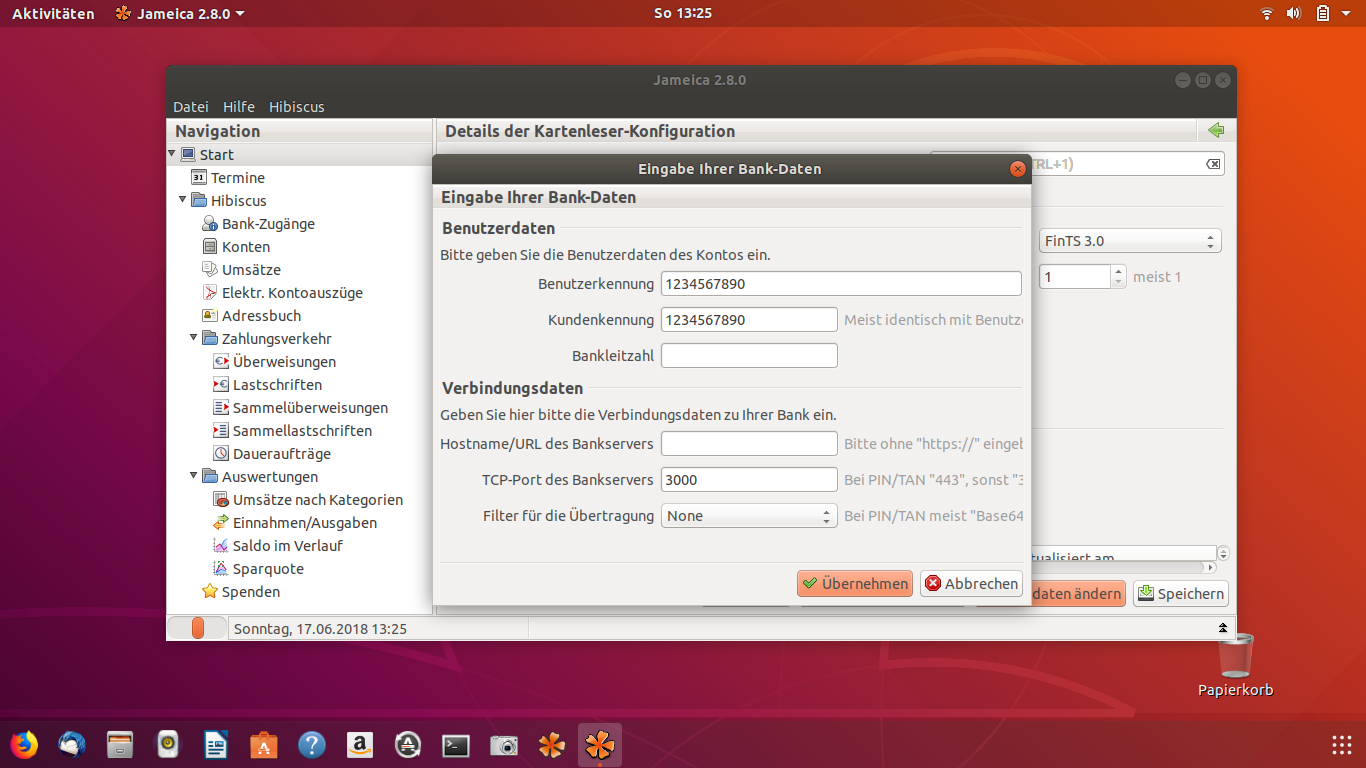Open Software Updater from the dock
Image resolution: width=1366 pixels, height=768 pixels.
(x=408, y=745)
